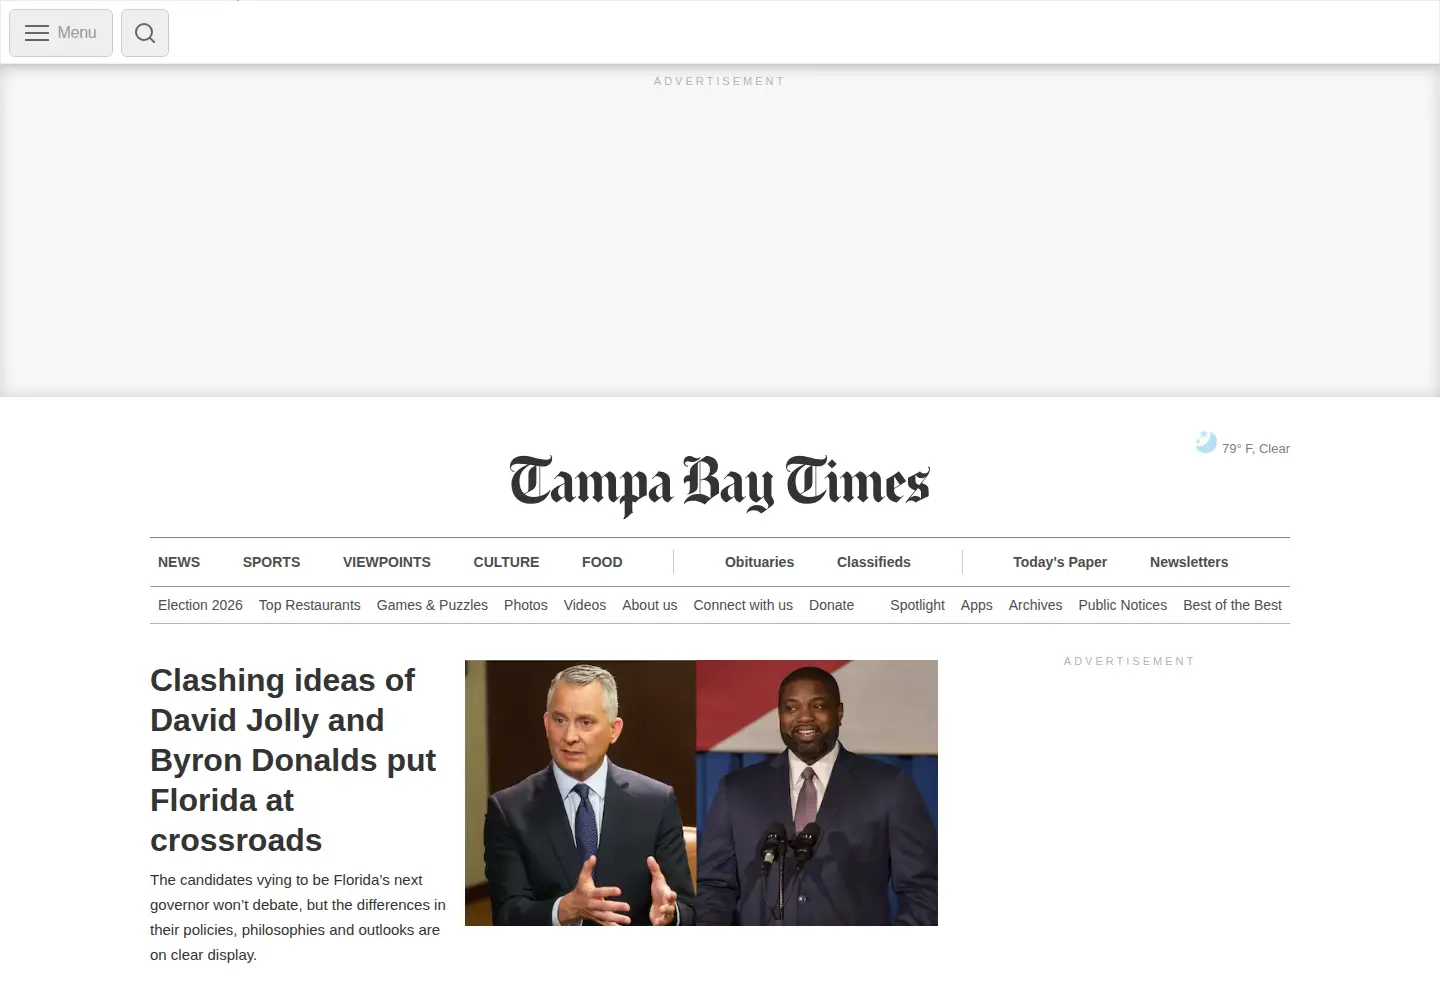This screenshot has height=1000, width=1440.
Task: Click the Videos link
Action: pos(585,605)
